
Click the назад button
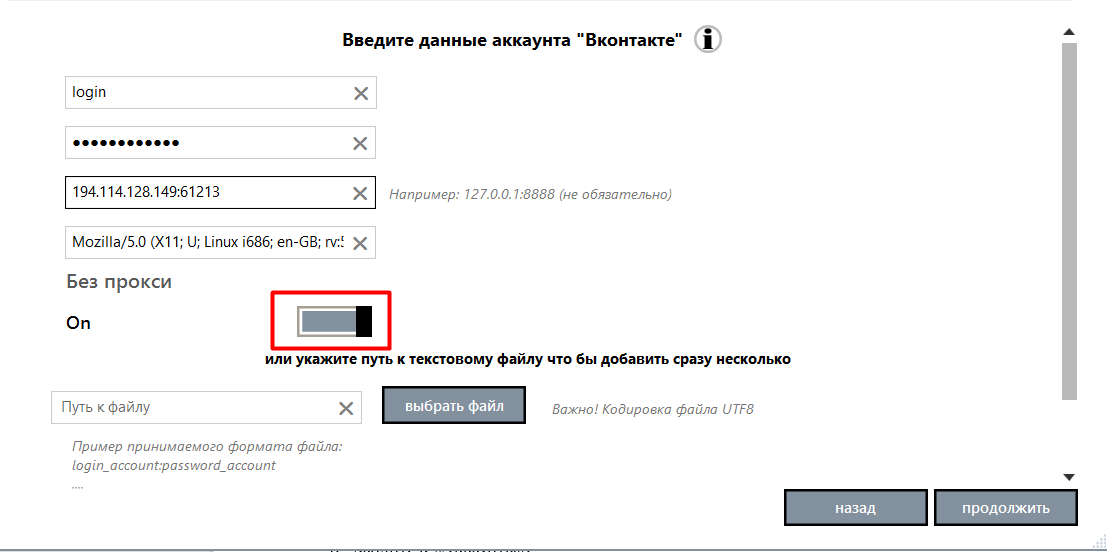tap(855, 508)
